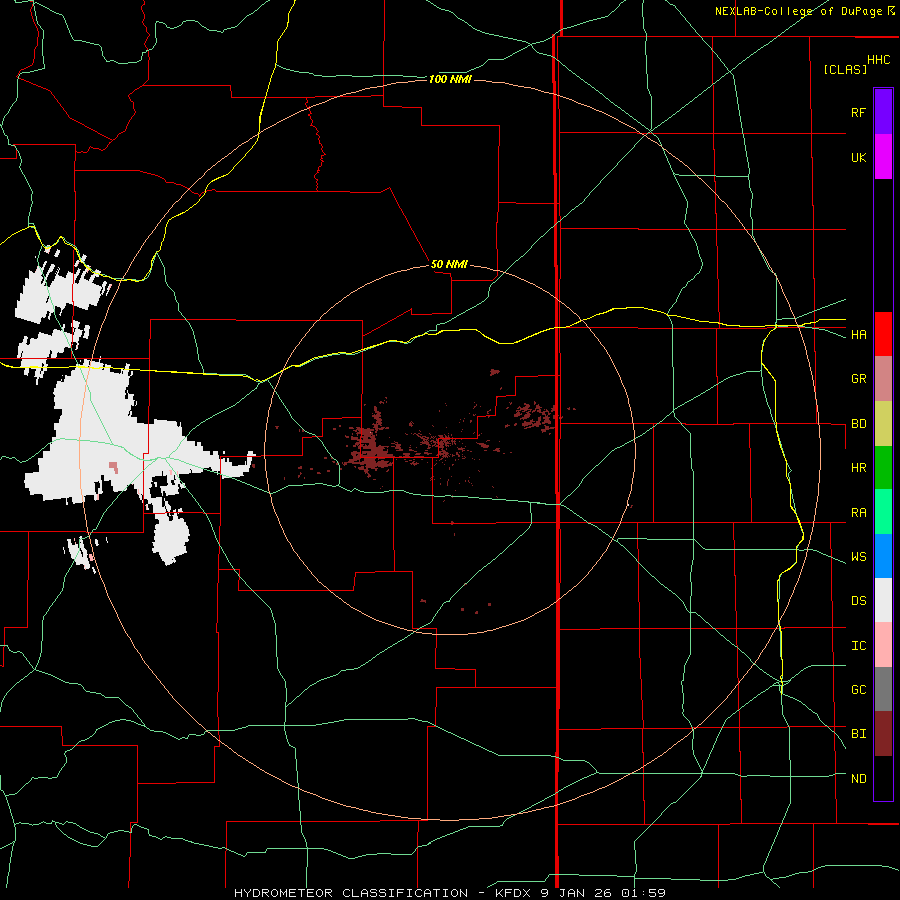
Task: Click the white DS color swatch
Action: point(883,600)
